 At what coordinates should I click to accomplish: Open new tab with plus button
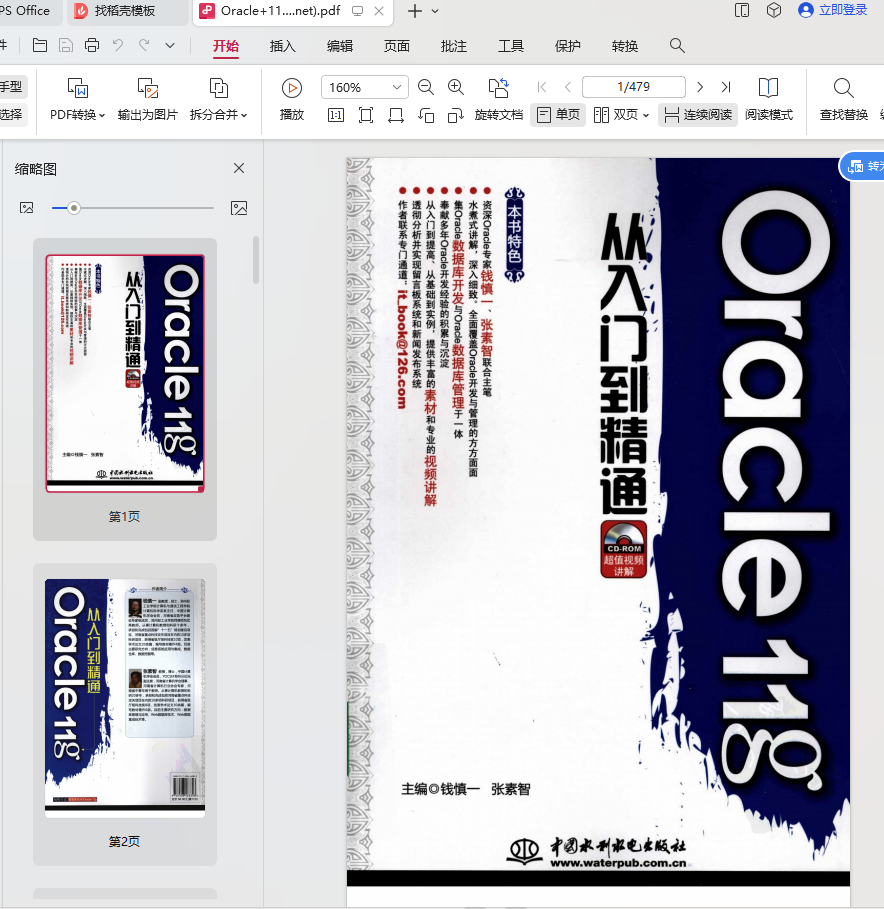(x=414, y=11)
